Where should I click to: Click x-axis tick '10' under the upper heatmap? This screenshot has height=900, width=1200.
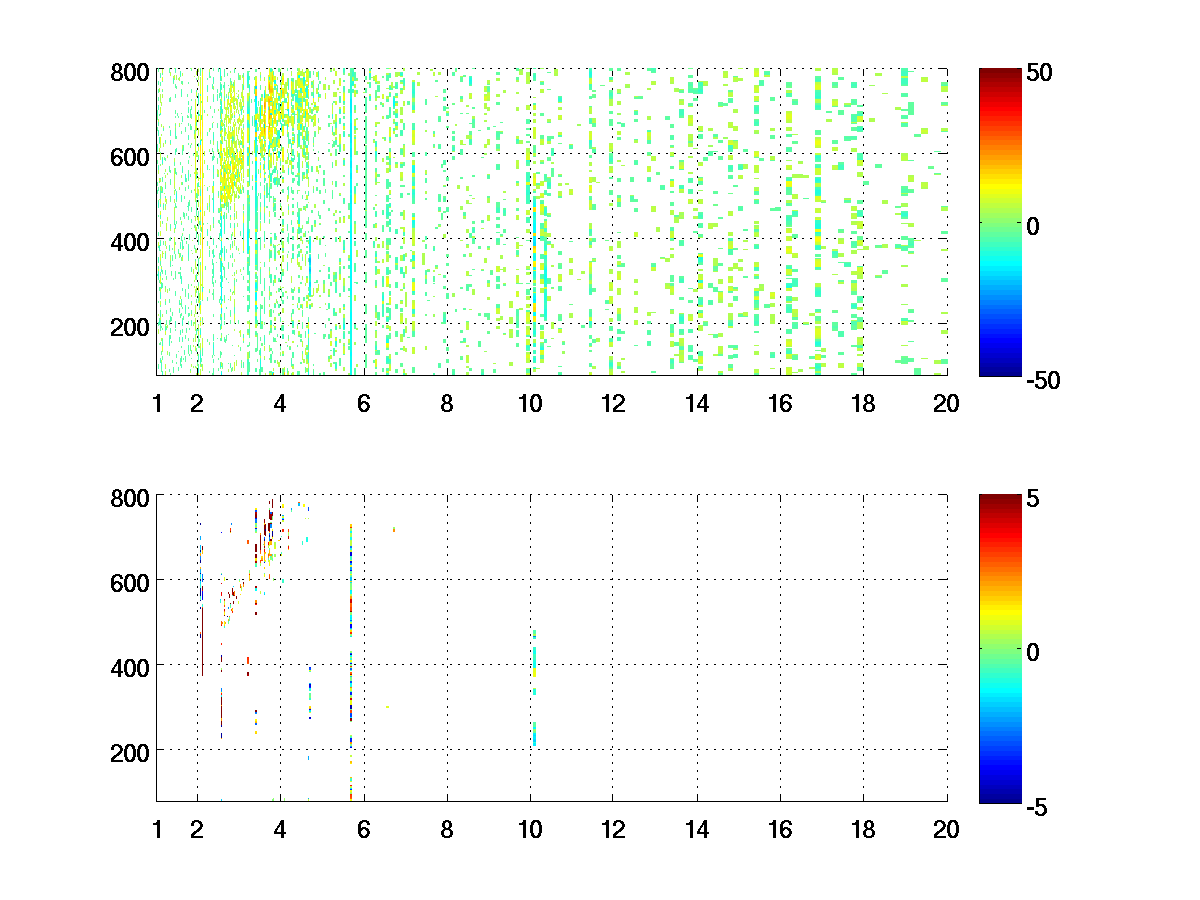[x=530, y=404]
